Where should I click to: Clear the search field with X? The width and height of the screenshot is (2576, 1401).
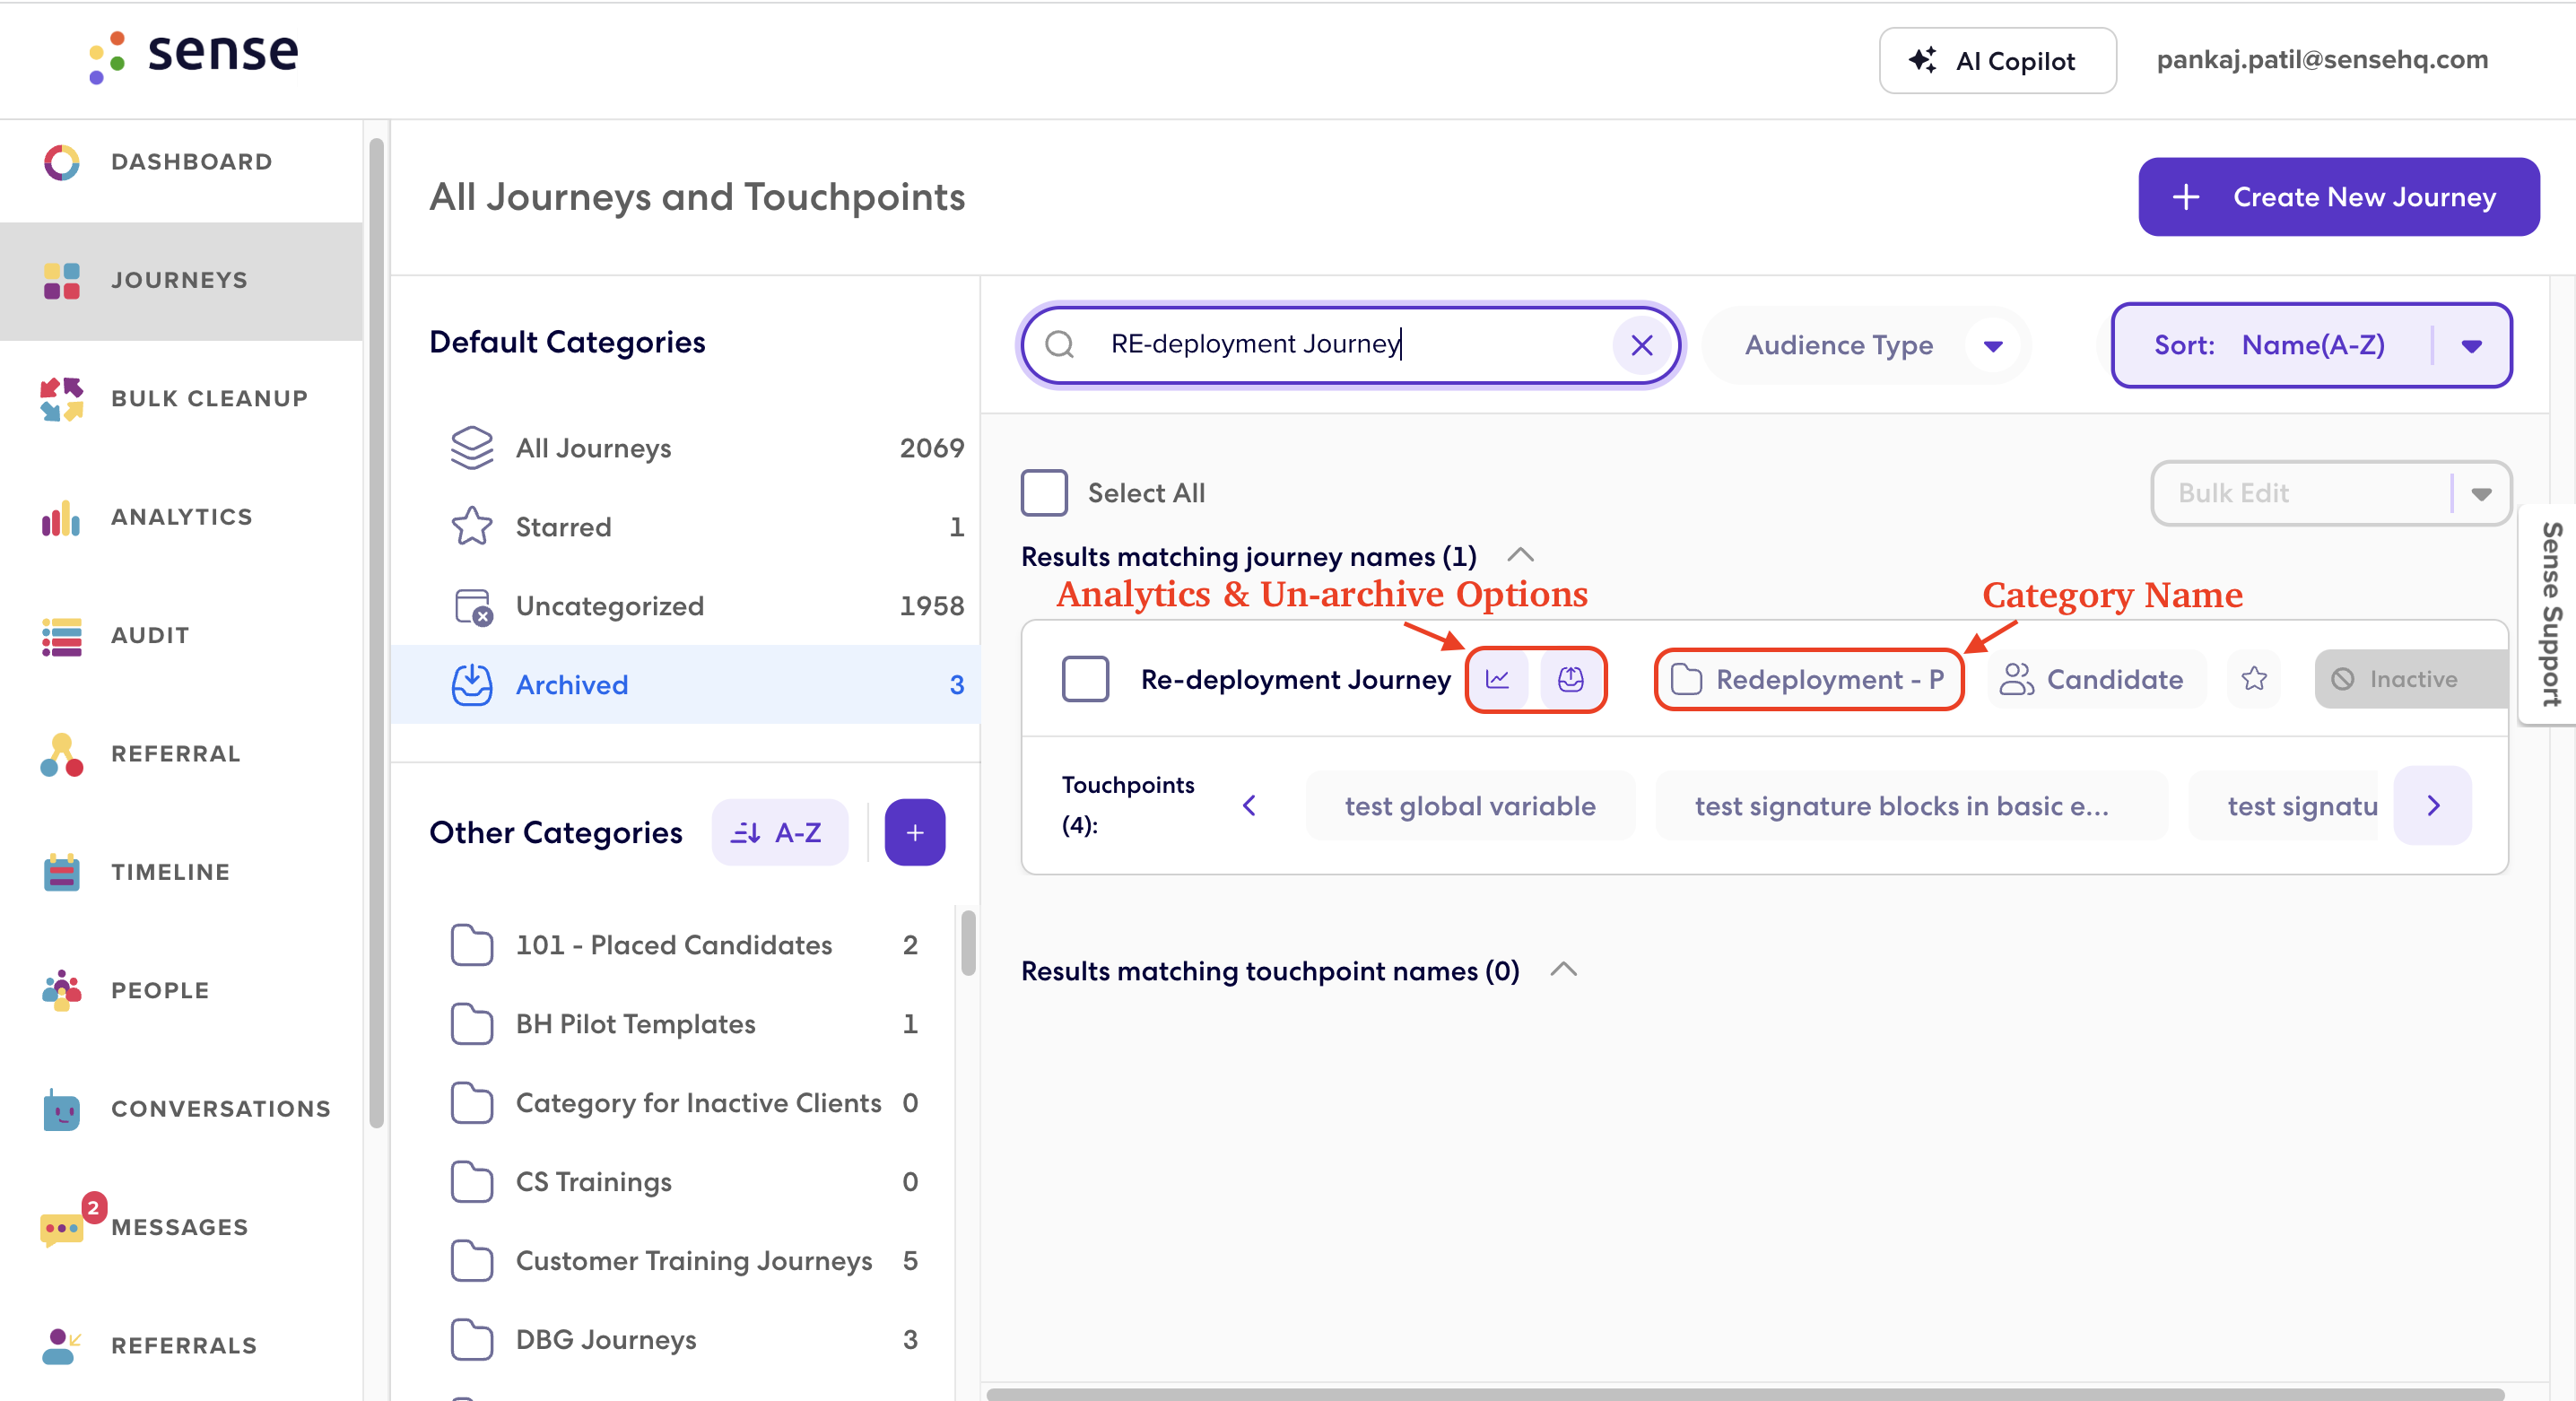1641,345
